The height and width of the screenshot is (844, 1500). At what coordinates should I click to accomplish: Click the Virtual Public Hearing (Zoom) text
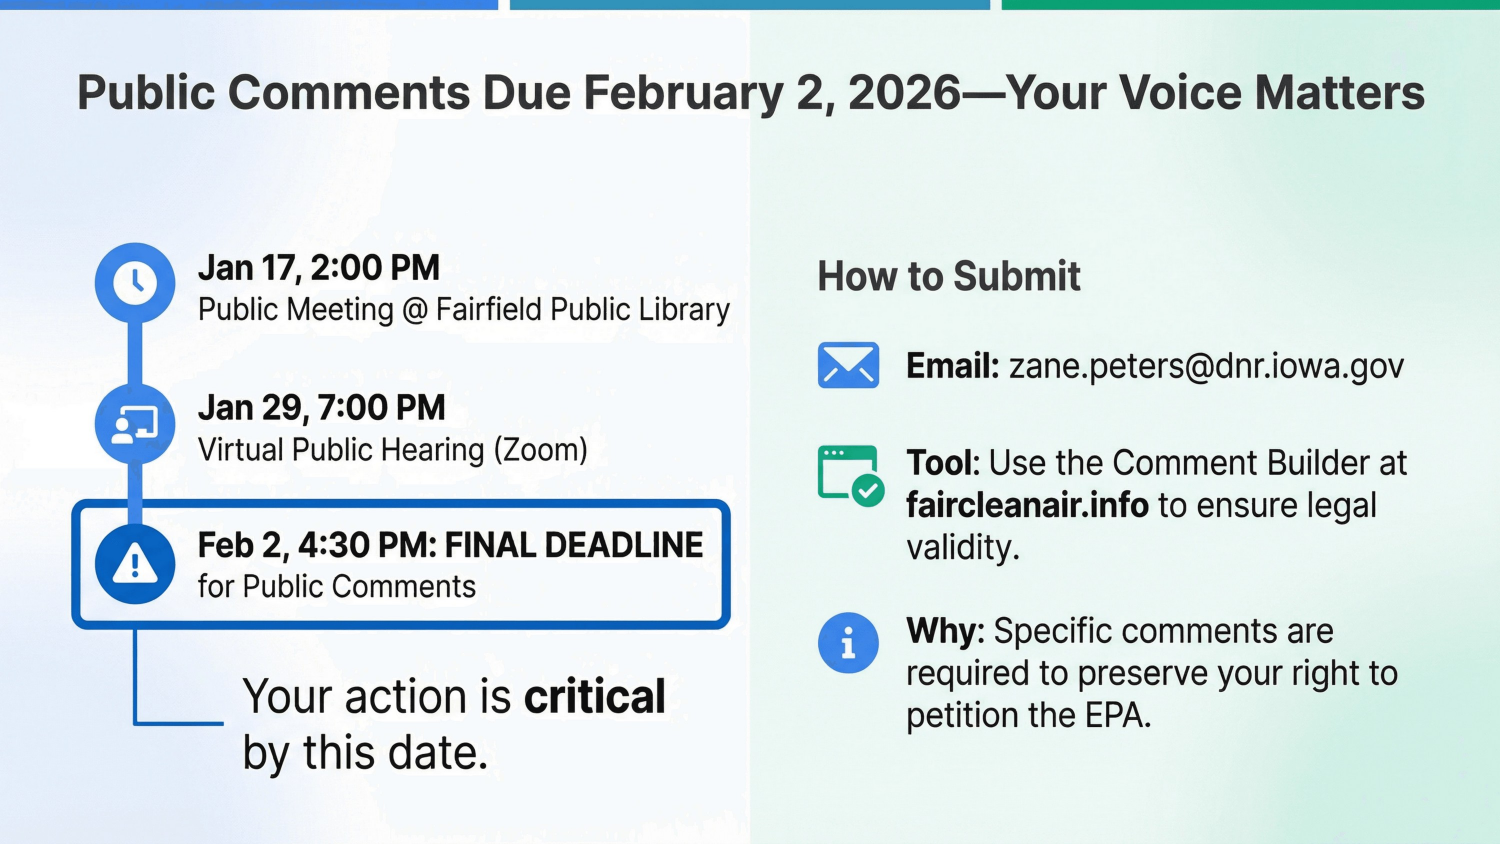click(393, 450)
